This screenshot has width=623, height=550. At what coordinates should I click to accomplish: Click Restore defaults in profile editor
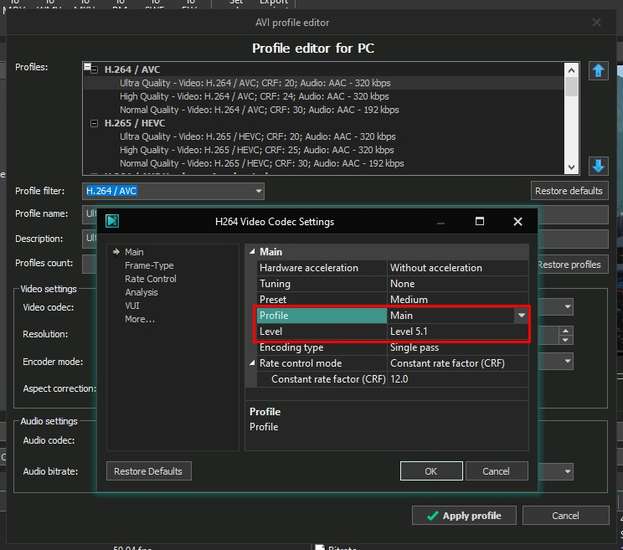569,191
